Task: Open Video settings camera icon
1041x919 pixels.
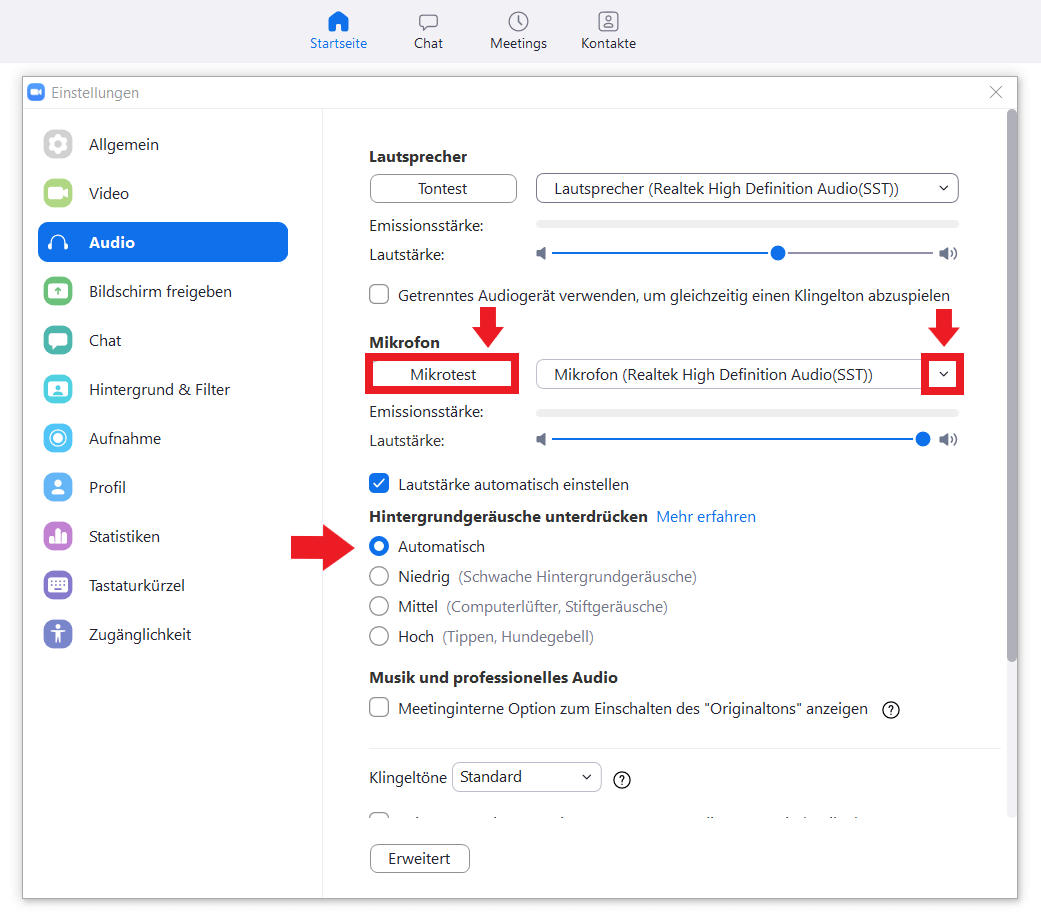Action: click(58, 194)
